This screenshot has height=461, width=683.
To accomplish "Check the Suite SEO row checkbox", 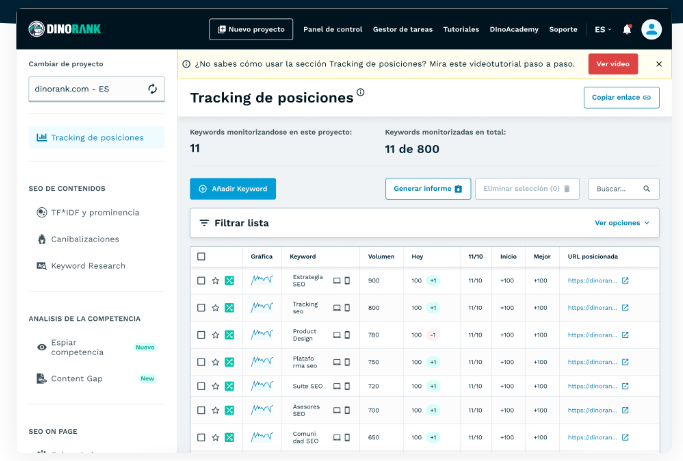I will tap(201, 386).
